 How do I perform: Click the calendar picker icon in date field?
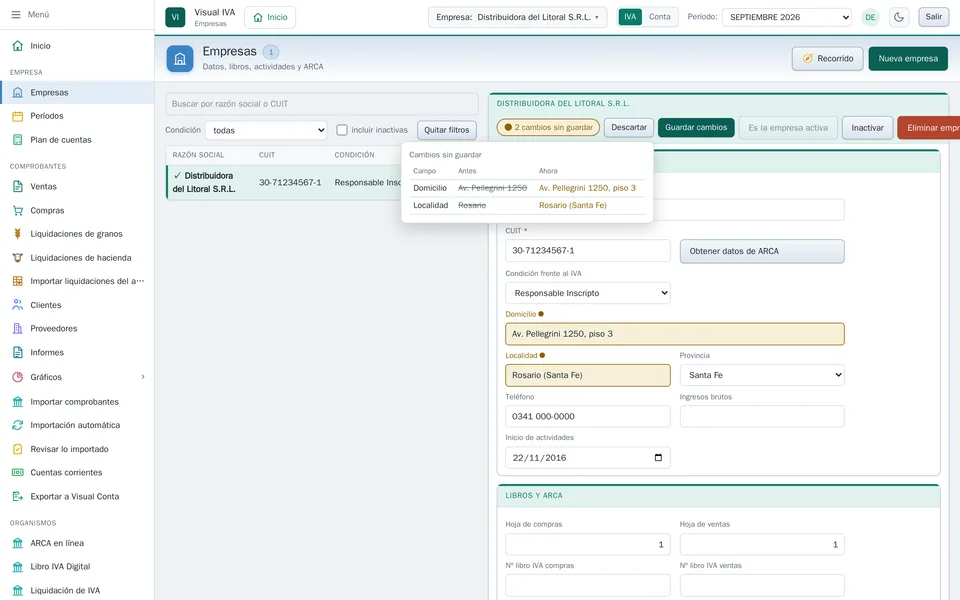(658, 457)
